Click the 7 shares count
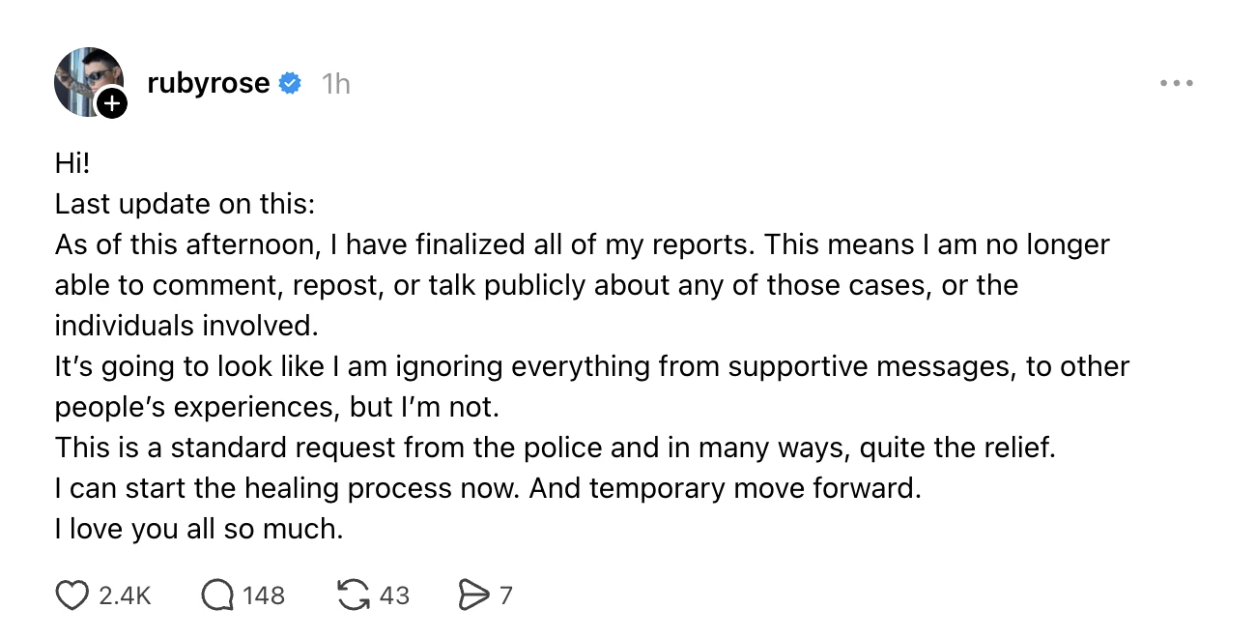Image resolution: width=1256 pixels, height=632 pixels. coord(506,596)
